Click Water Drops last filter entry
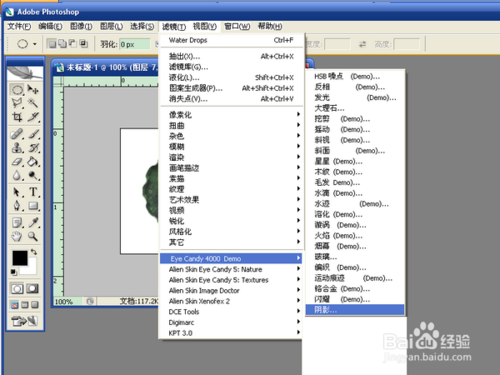This screenshot has height=375, width=500. (x=232, y=40)
